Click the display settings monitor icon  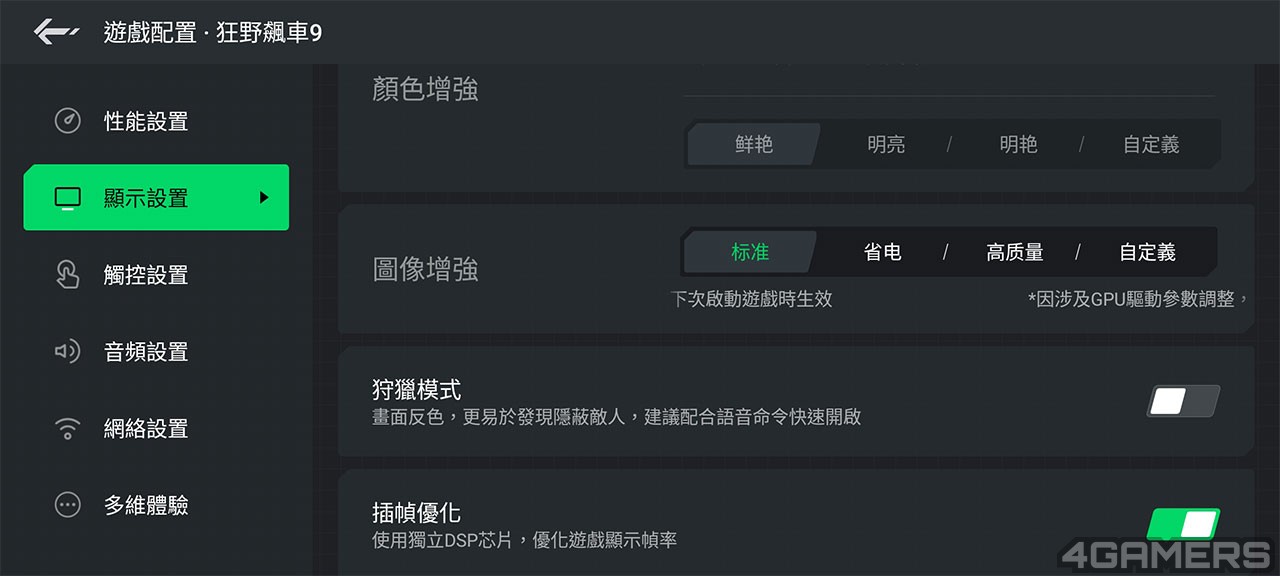pyautogui.click(x=67, y=198)
